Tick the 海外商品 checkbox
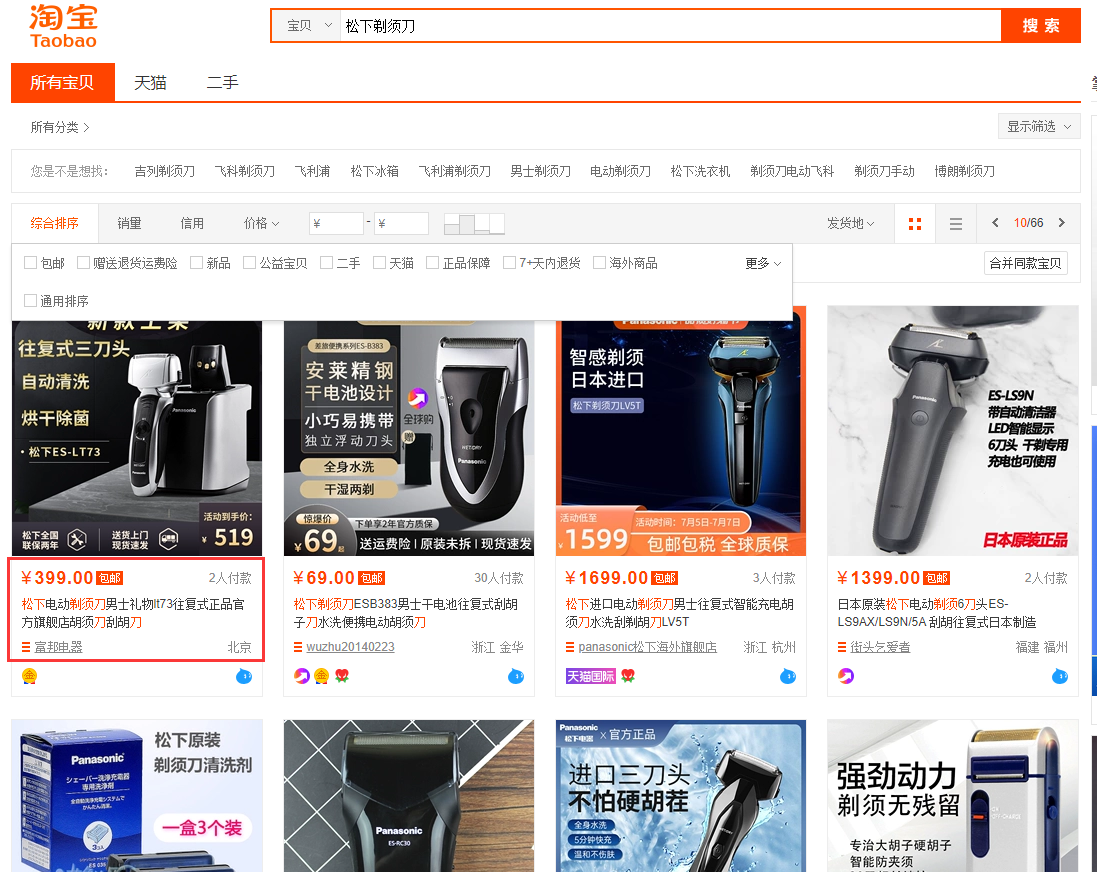Image resolution: width=1097 pixels, height=872 pixels. [599, 262]
